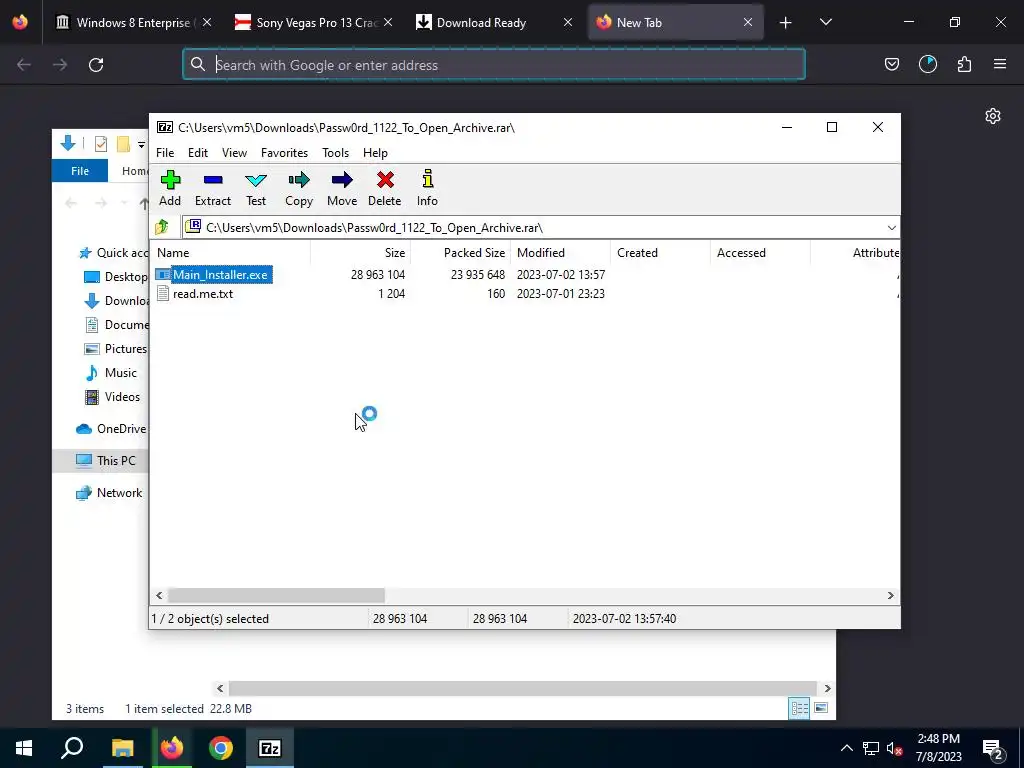Click the Explorer horizontal scrollbar thumb

[x=522, y=688]
